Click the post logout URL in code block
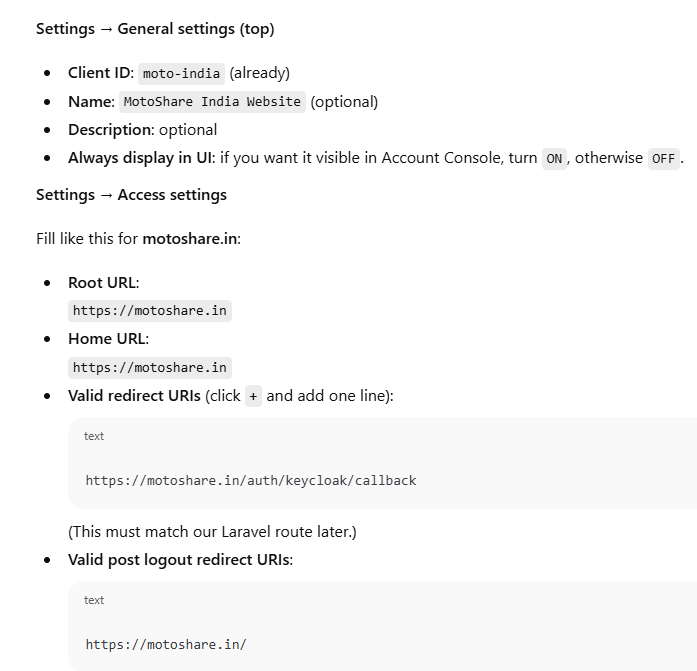This screenshot has width=697, height=671. [166, 645]
